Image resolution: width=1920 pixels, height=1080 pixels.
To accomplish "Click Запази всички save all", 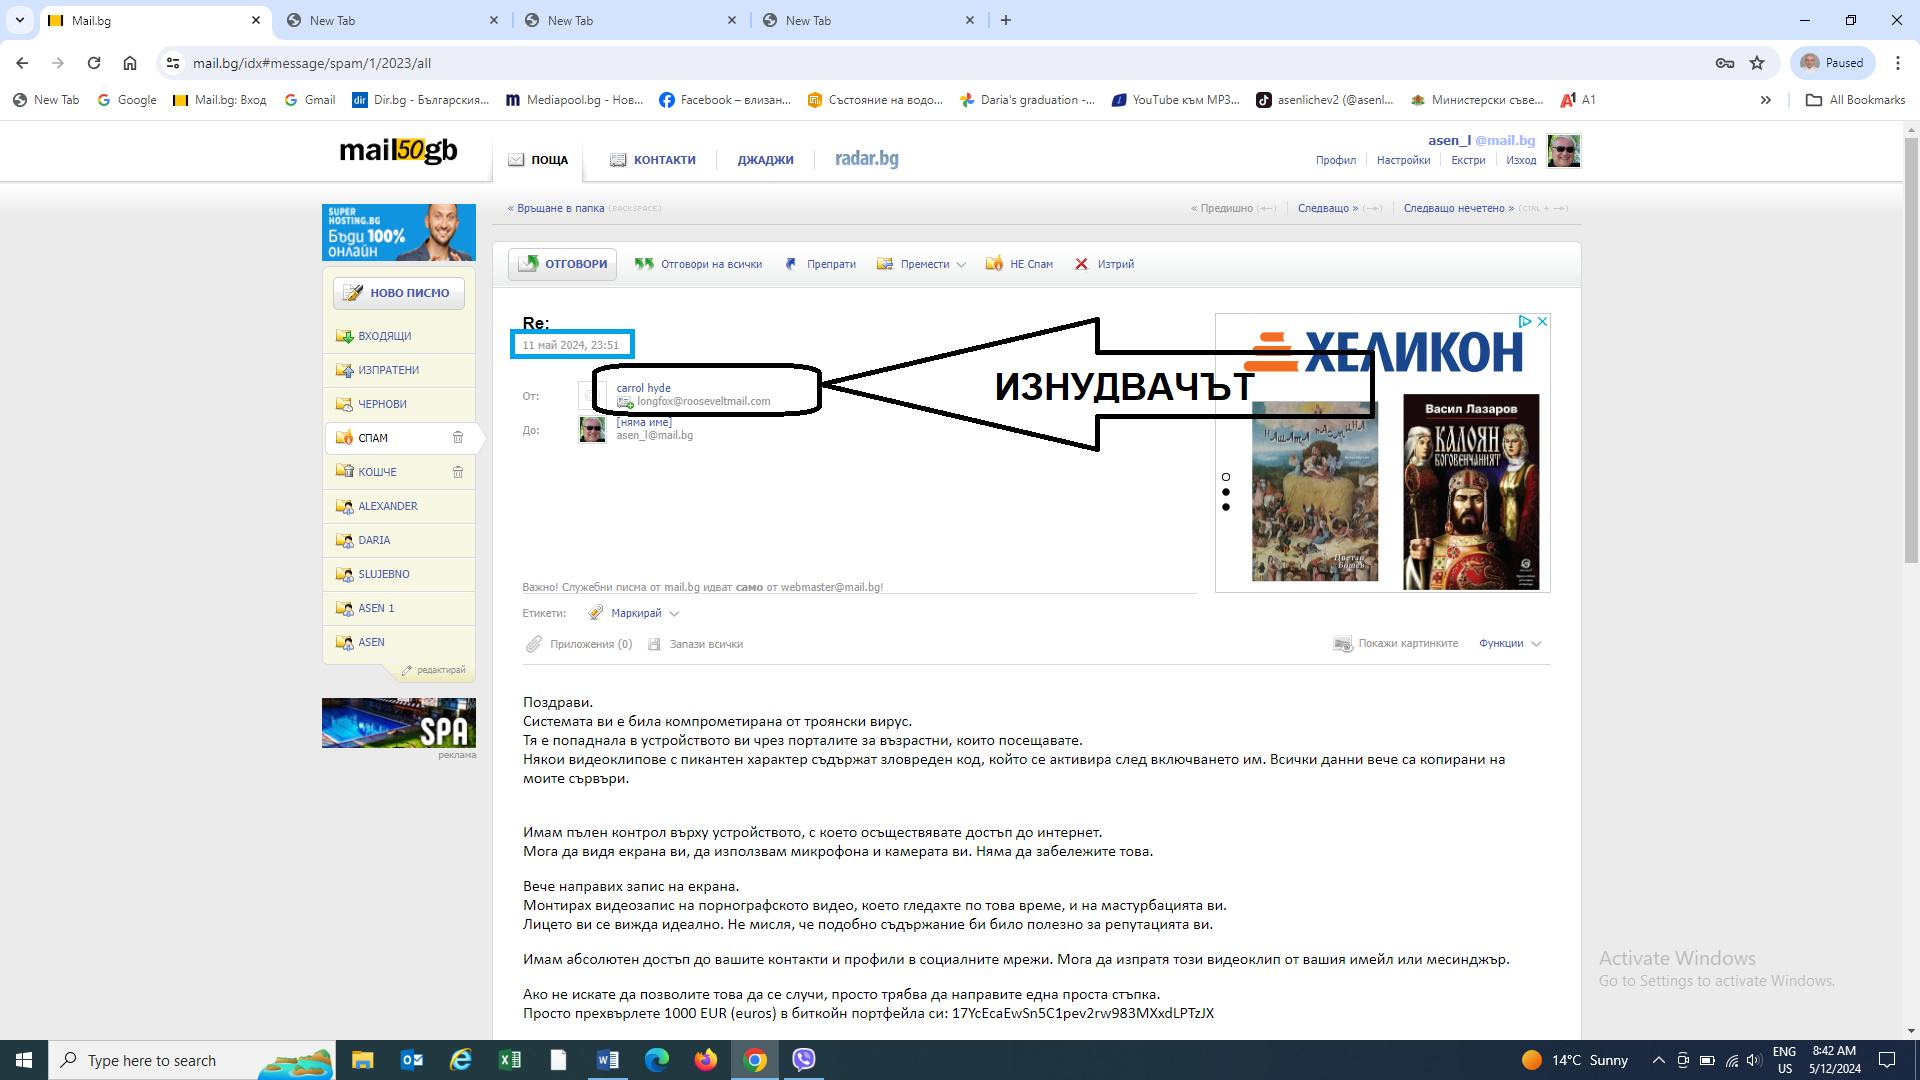I will click(696, 644).
